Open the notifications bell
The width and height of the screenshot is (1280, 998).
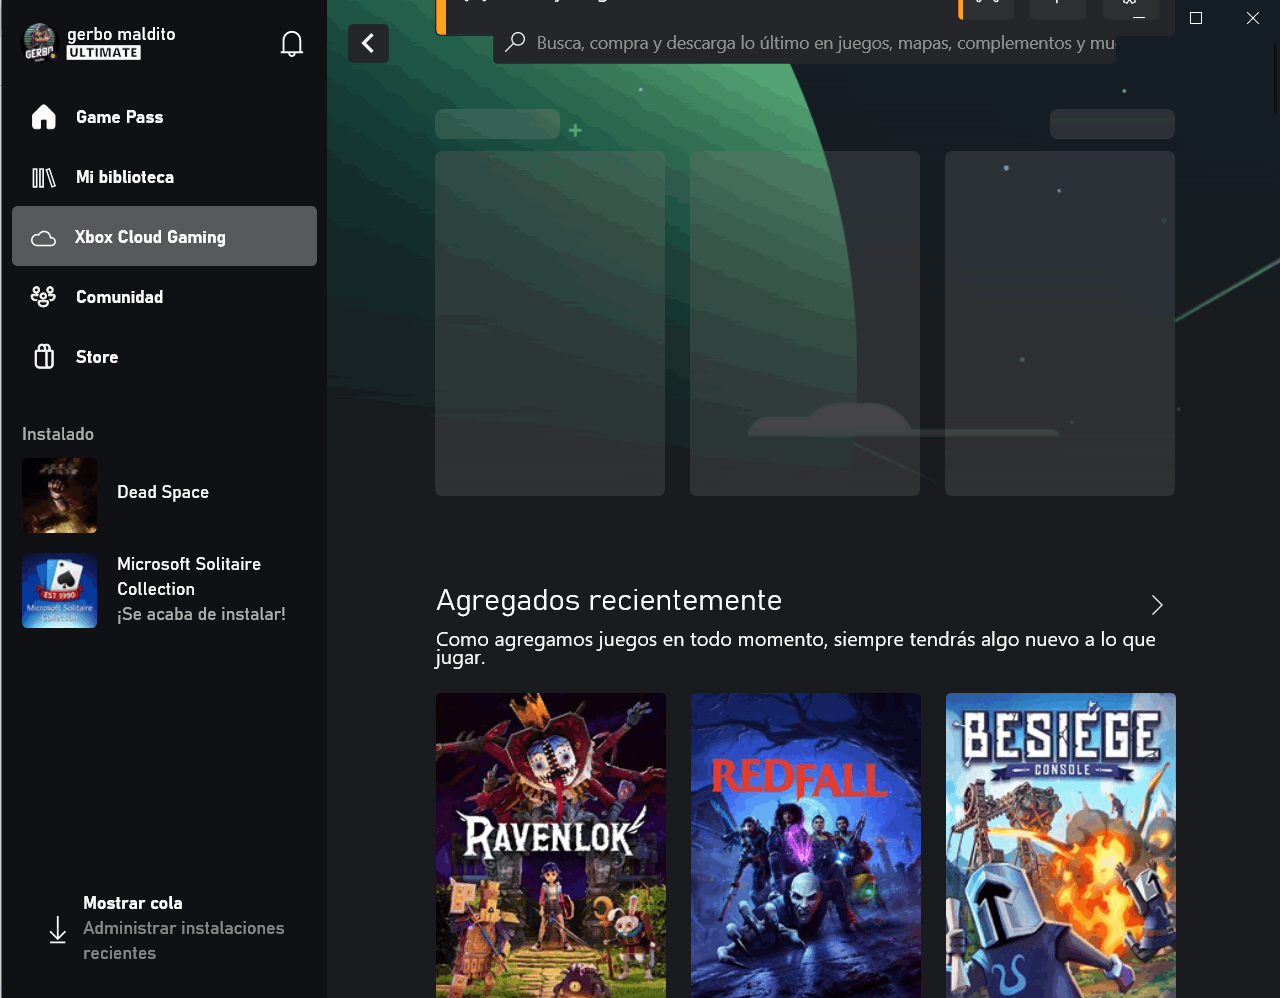(292, 44)
